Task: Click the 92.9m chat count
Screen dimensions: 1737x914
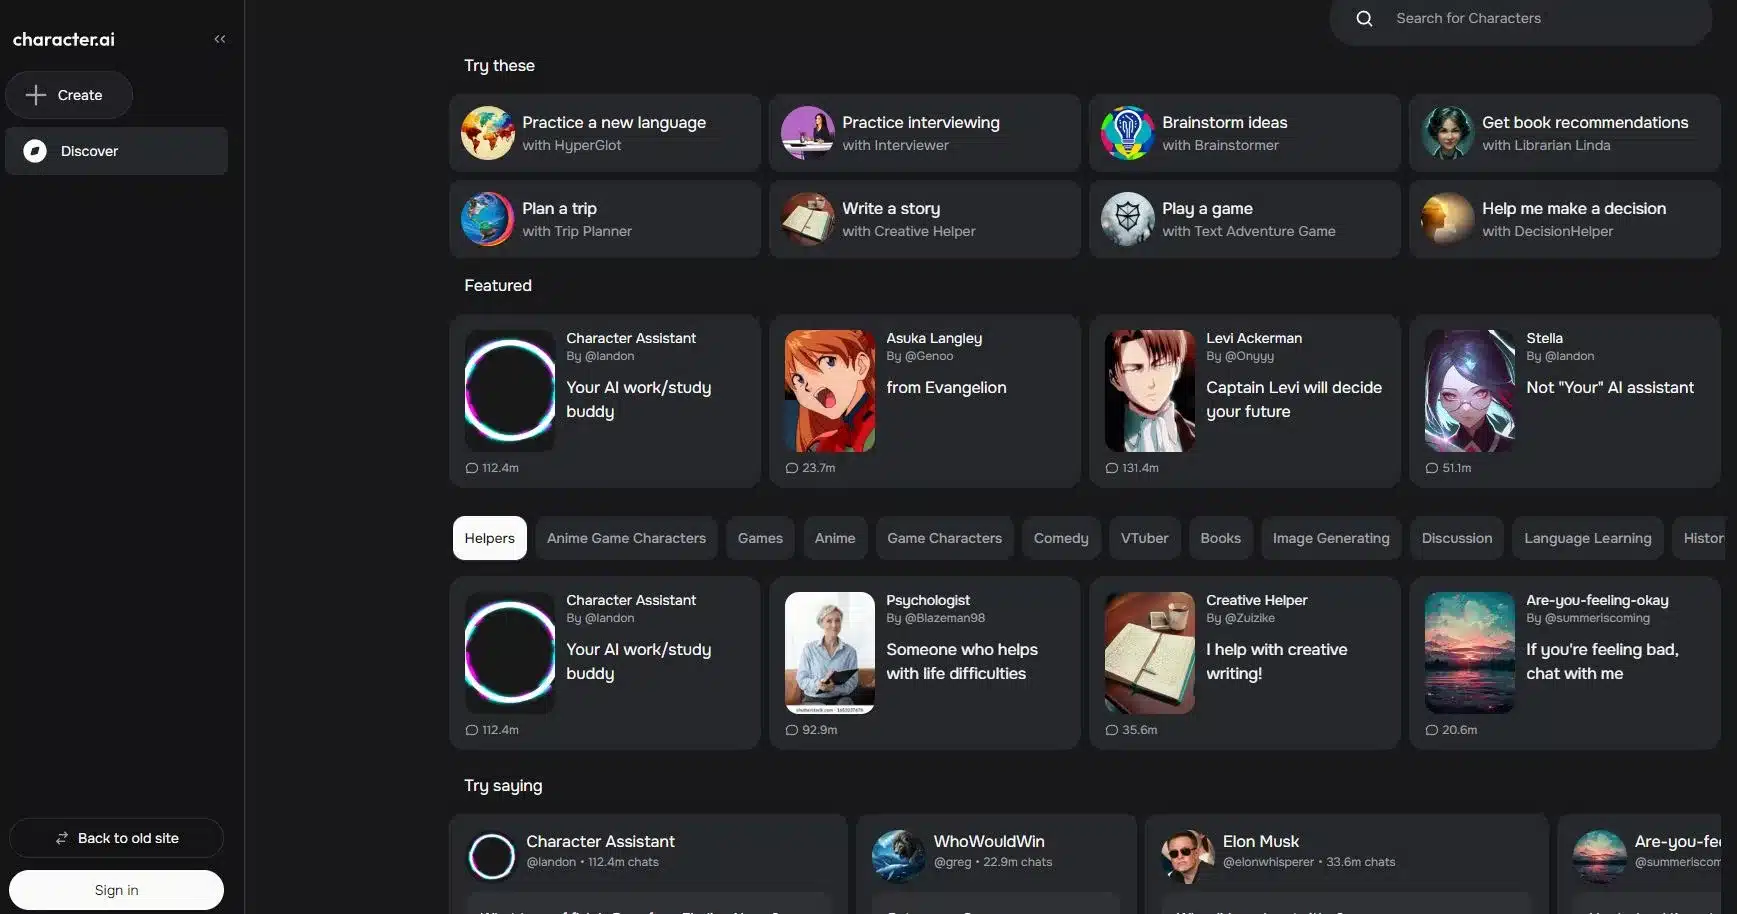Action: (811, 730)
